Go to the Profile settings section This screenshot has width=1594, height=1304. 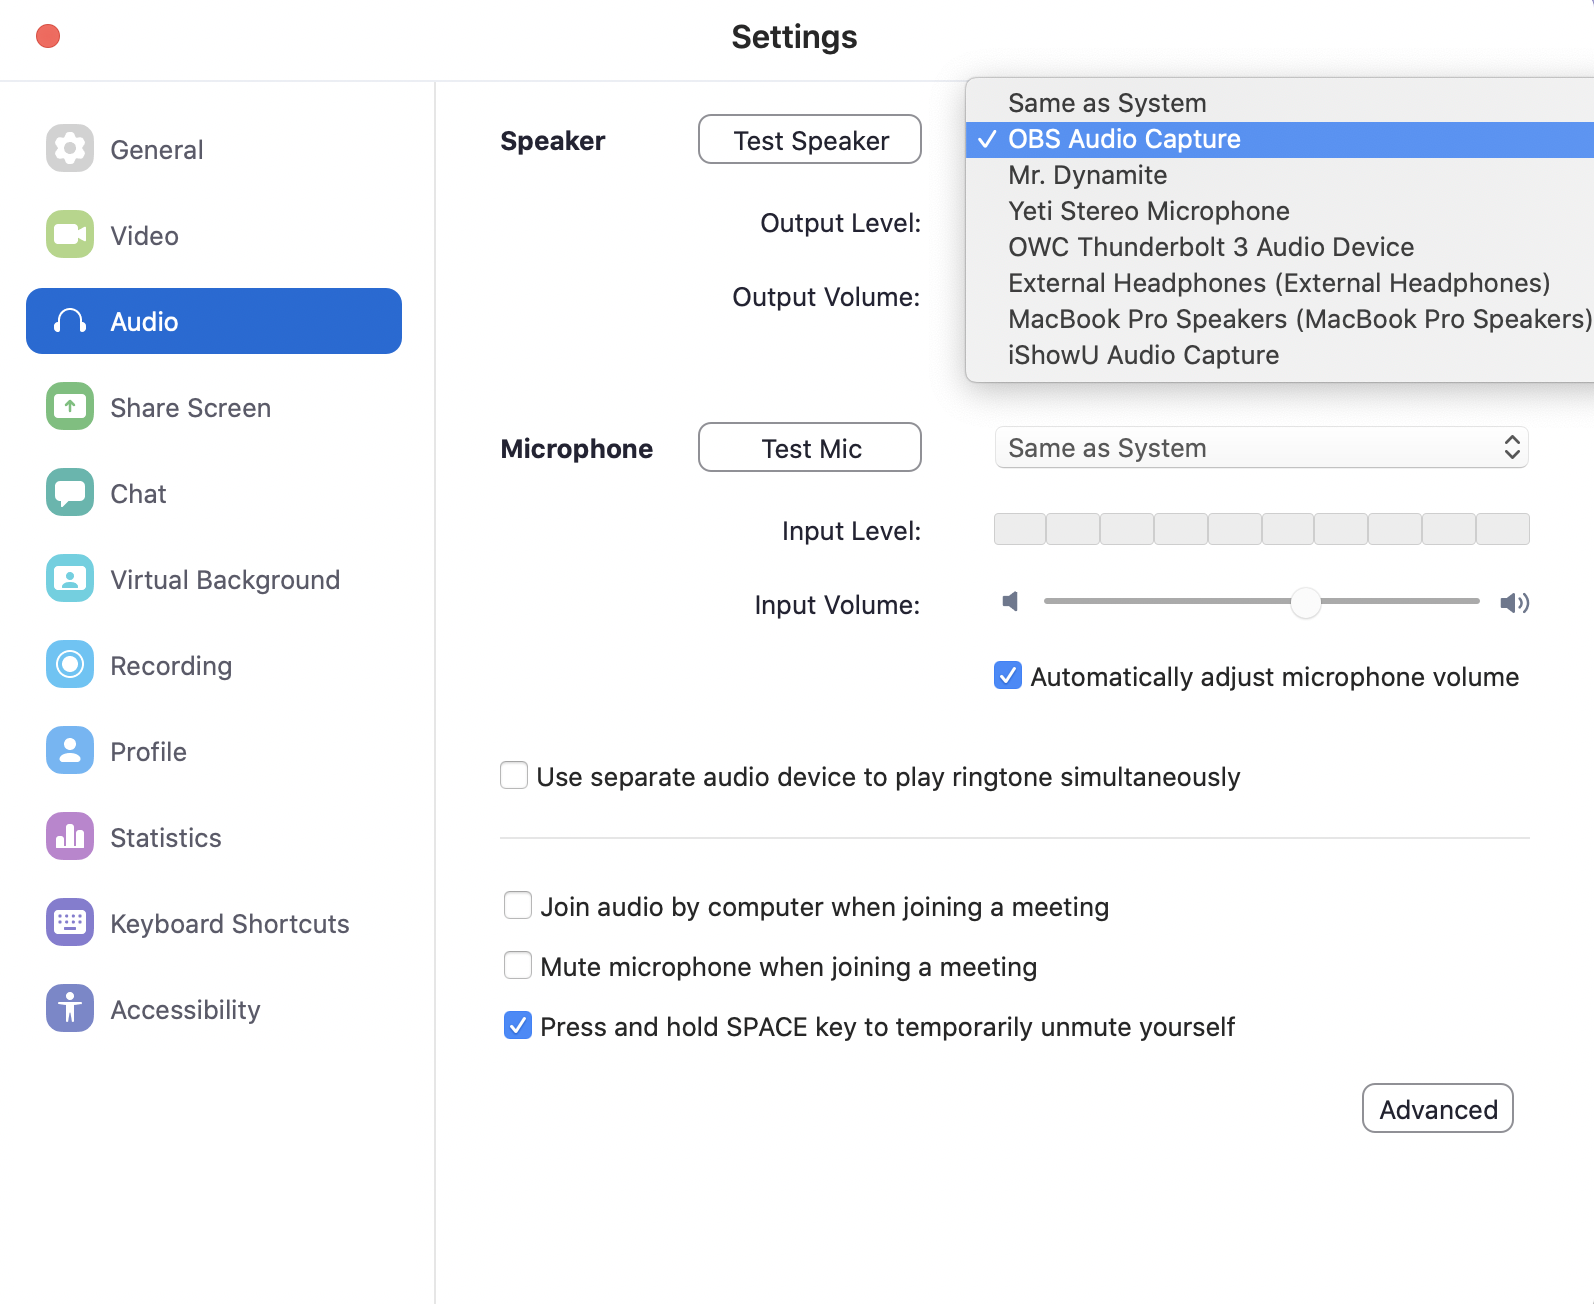click(x=148, y=751)
